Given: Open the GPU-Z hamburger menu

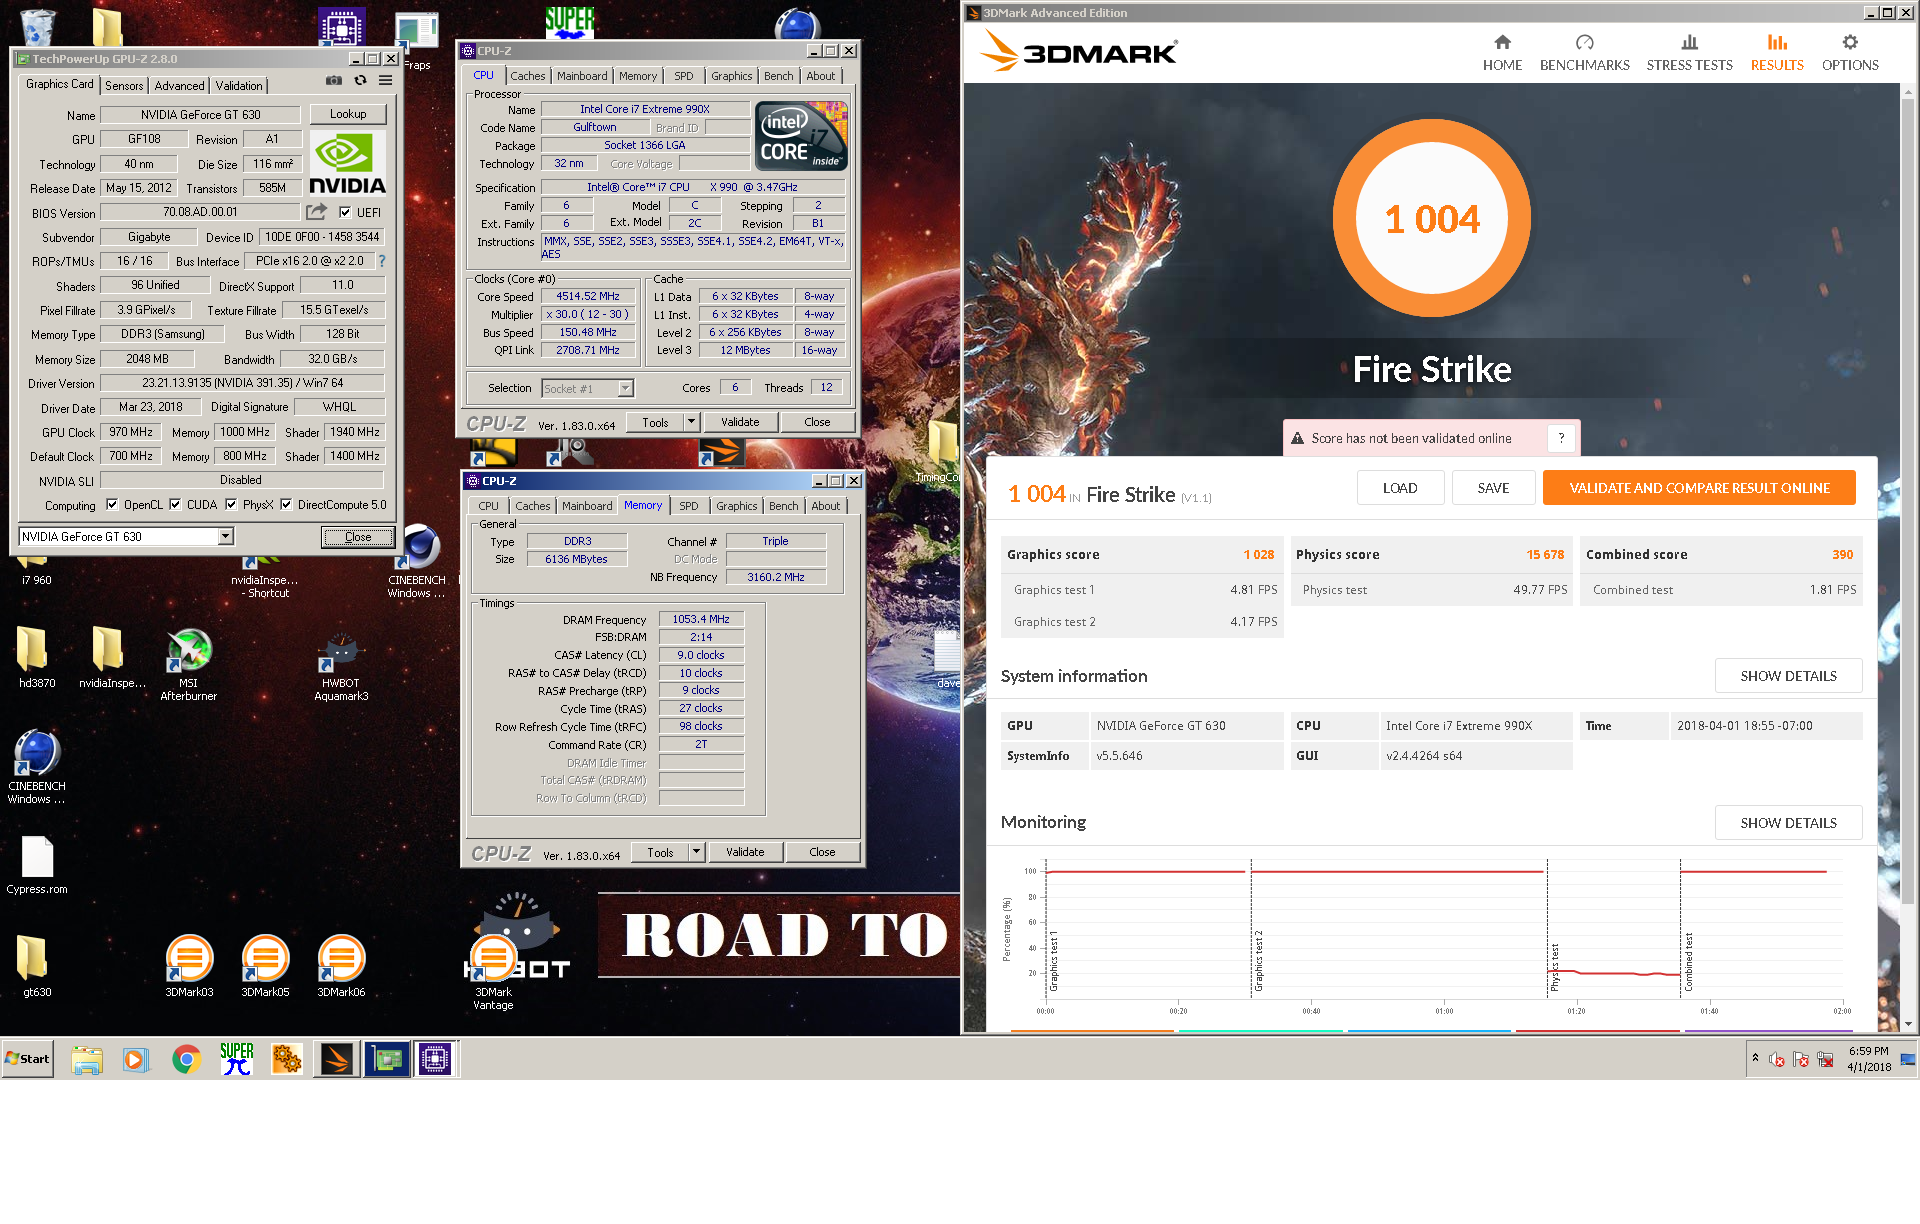Looking at the screenshot, I should tap(385, 81).
